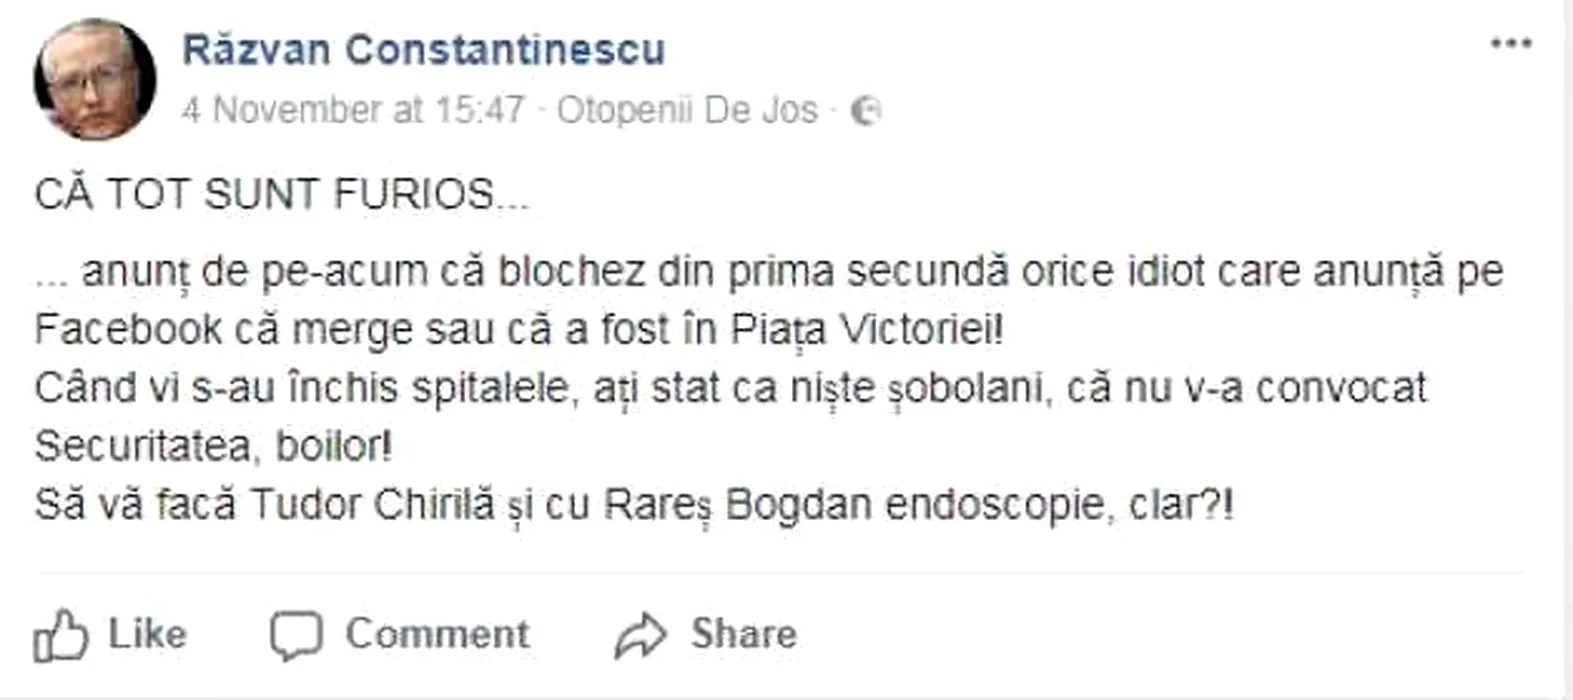Click the name "Tudor Chirilă" in the post
1573x700 pixels.
pos(371,505)
